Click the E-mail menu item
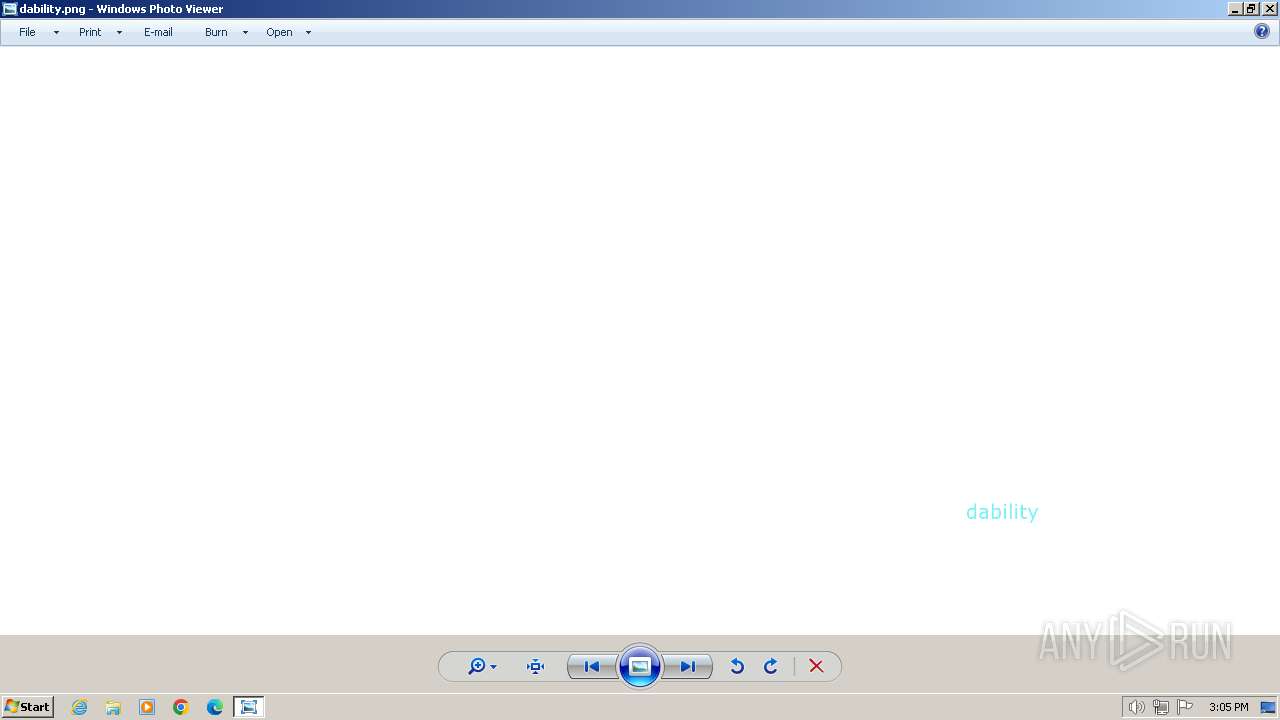Screen dimensions: 1280x720 158,32
